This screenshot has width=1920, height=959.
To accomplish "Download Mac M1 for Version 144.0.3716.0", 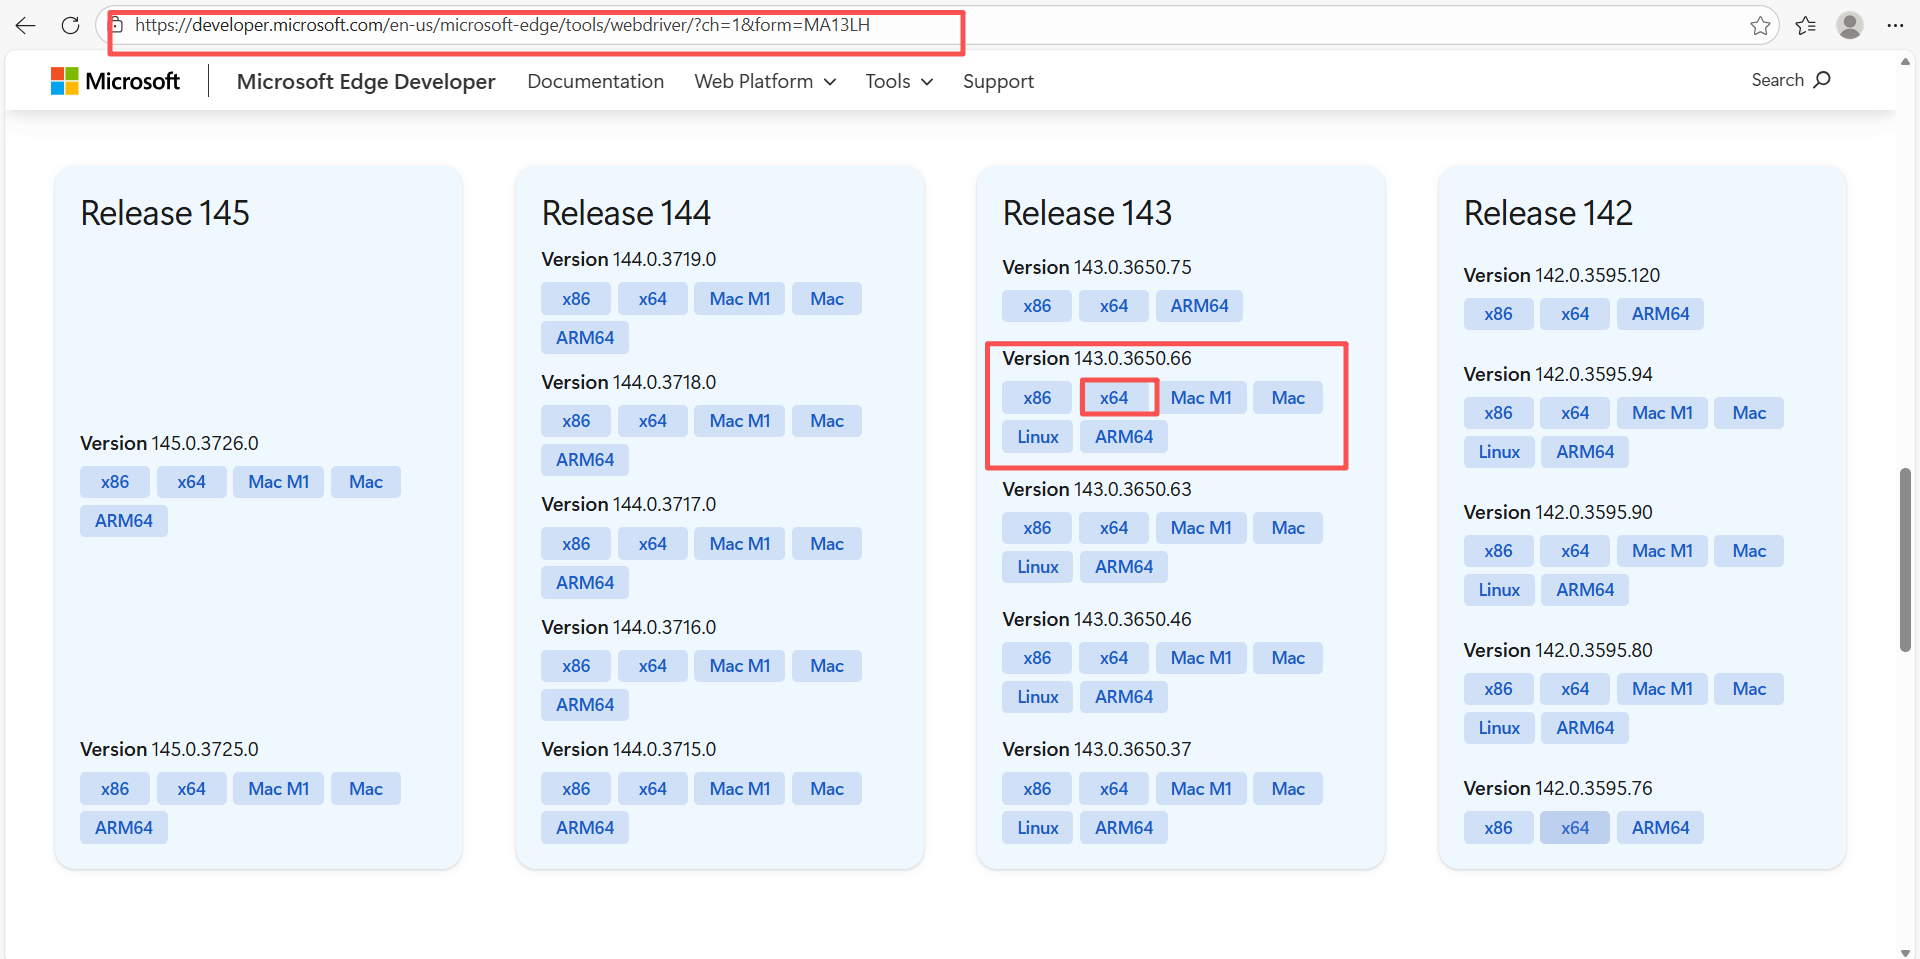I will (740, 666).
